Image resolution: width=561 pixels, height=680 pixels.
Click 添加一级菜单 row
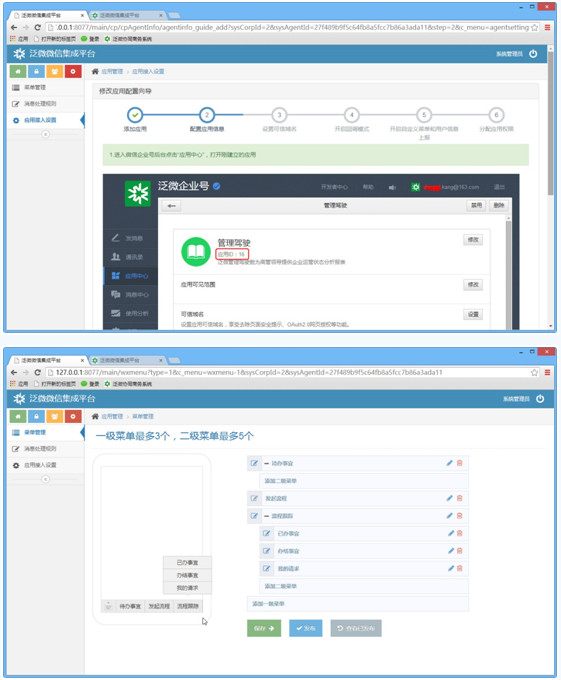click(358, 604)
